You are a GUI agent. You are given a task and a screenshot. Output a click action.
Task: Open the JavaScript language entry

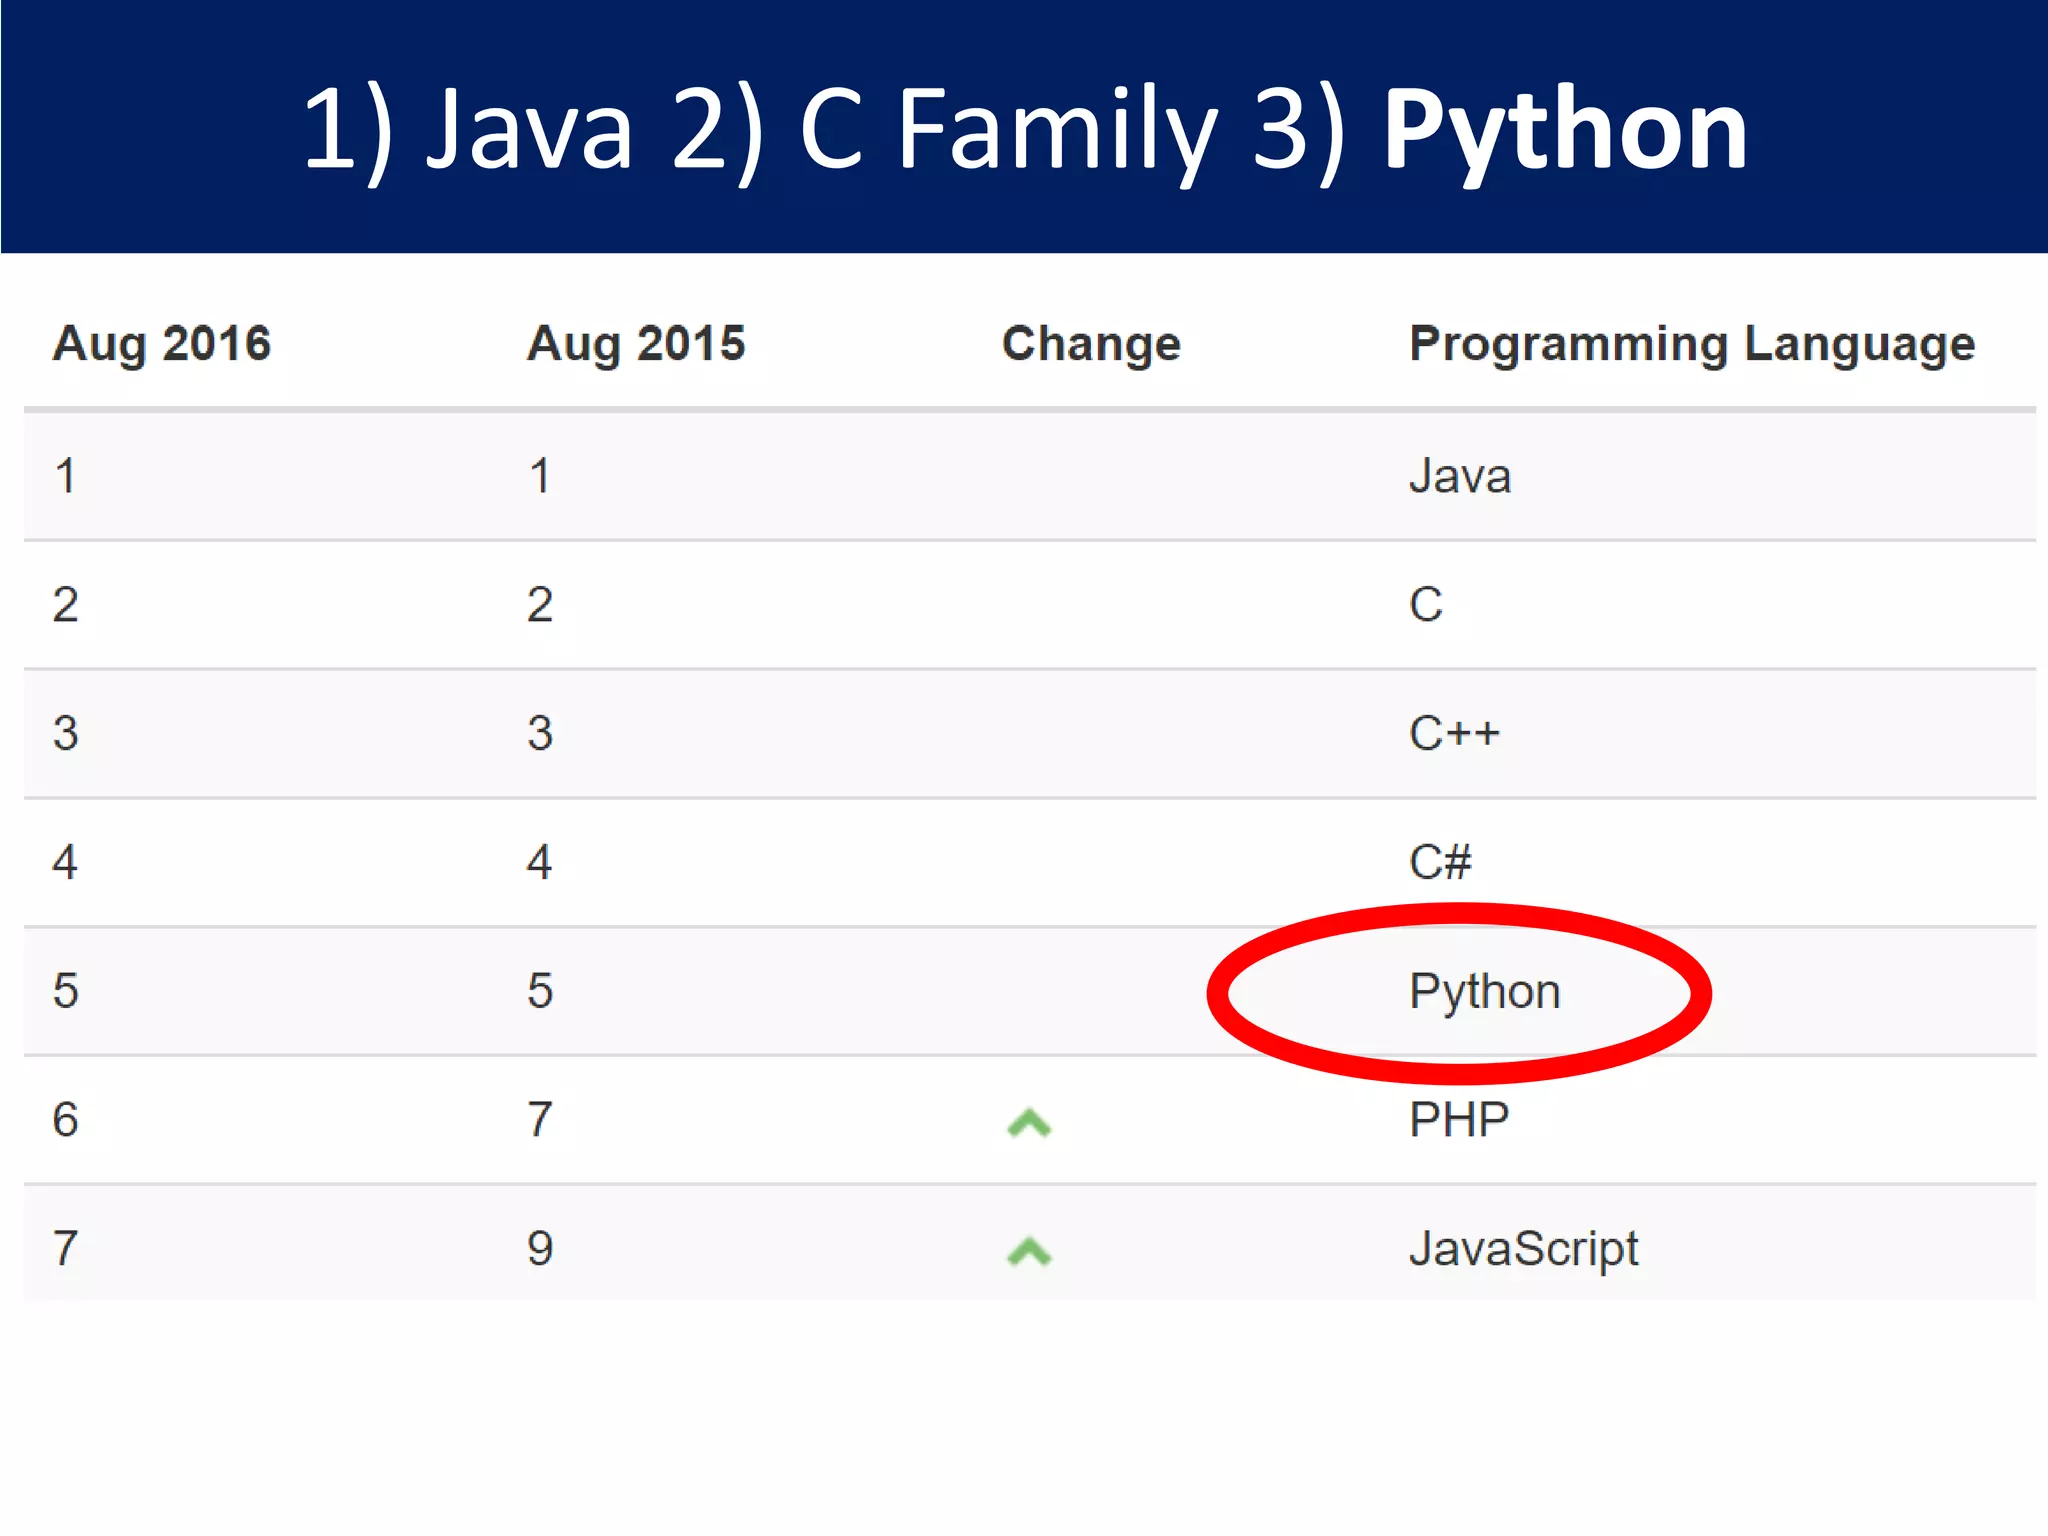point(1523,1249)
